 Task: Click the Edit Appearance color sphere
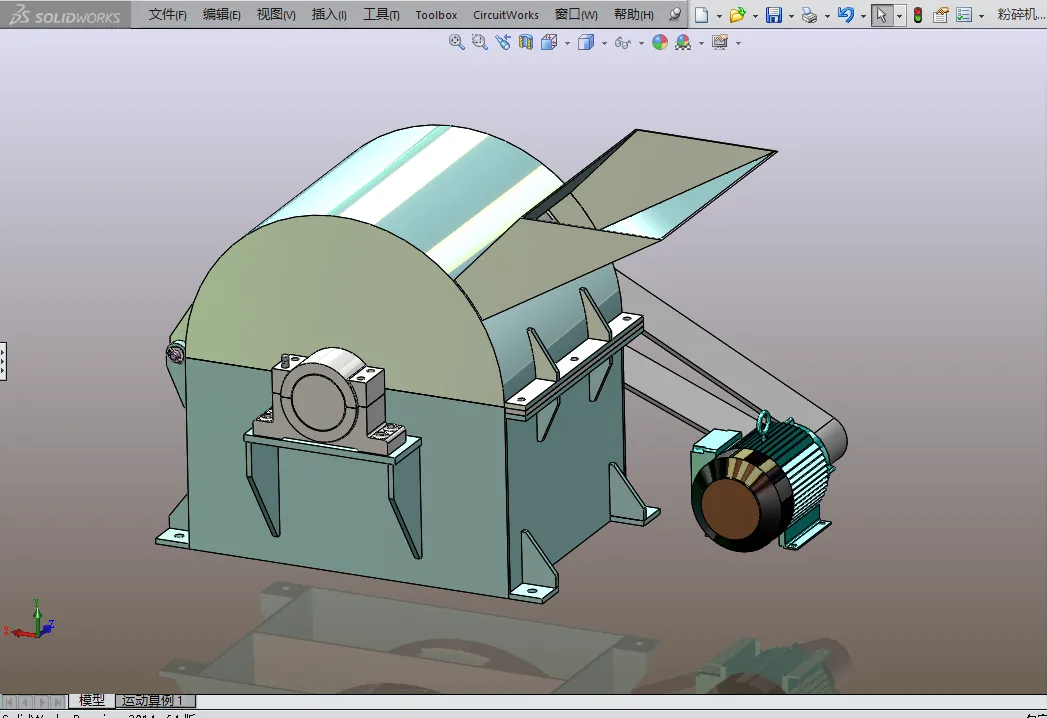click(659, 42)
